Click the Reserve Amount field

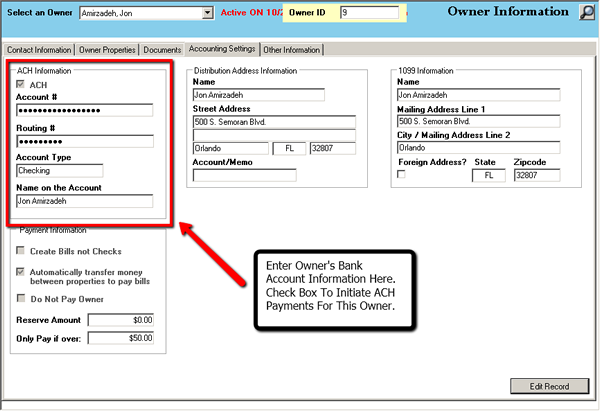pyautogui.click(x=121, y=320)
